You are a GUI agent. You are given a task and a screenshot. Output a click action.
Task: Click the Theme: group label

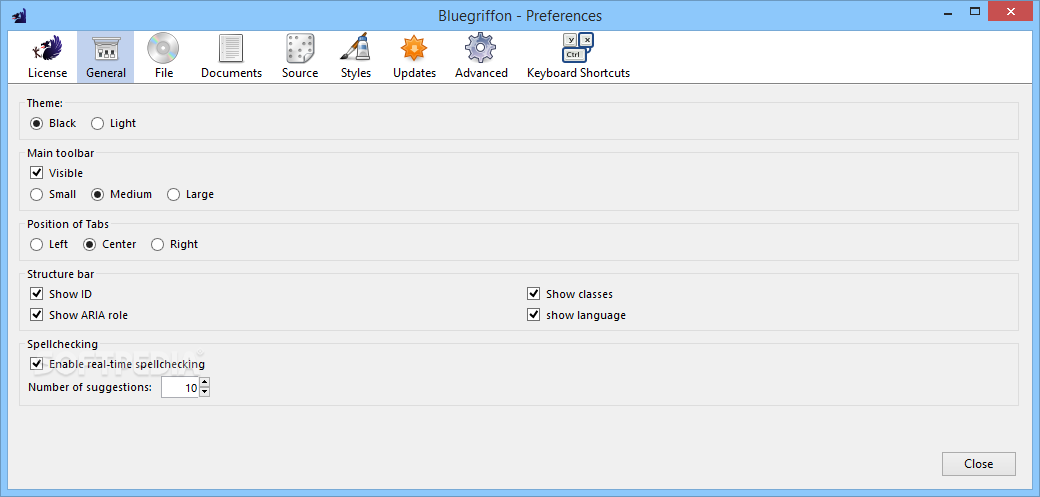tap(44, 103)
